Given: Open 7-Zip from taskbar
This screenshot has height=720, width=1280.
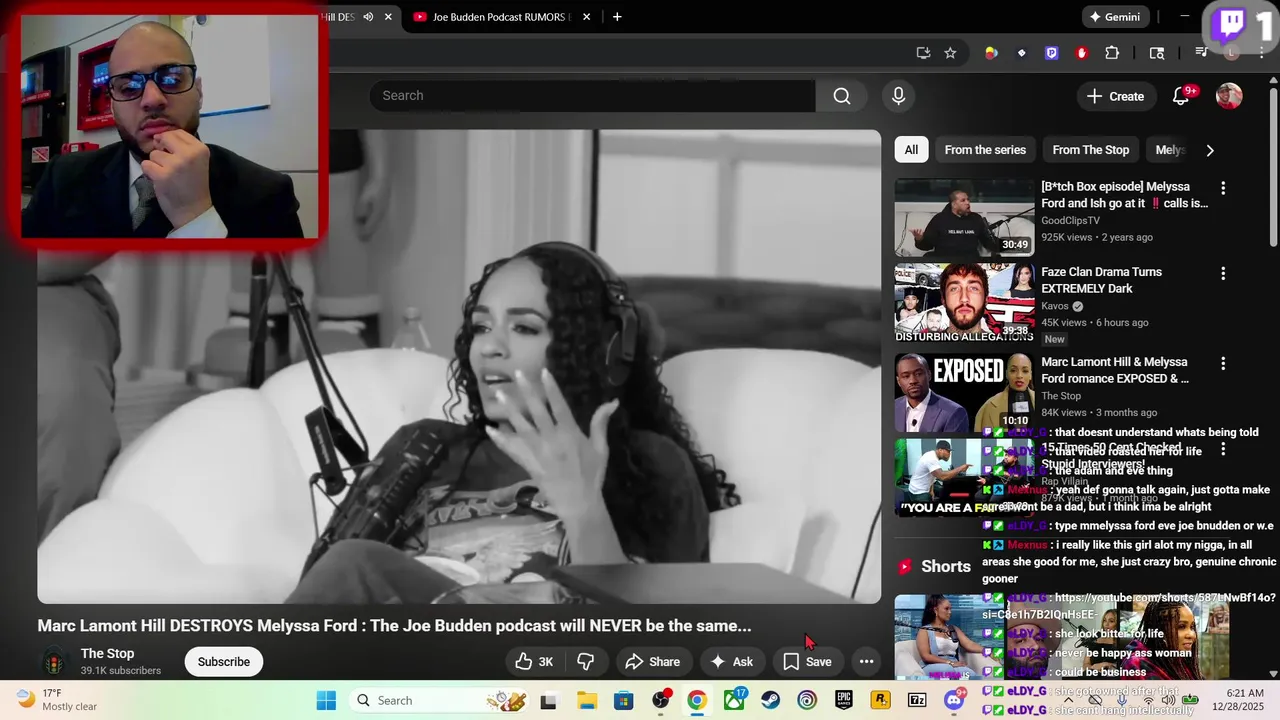Looking at the screenshot, I should pyautogui.click(x=917, y=700).
